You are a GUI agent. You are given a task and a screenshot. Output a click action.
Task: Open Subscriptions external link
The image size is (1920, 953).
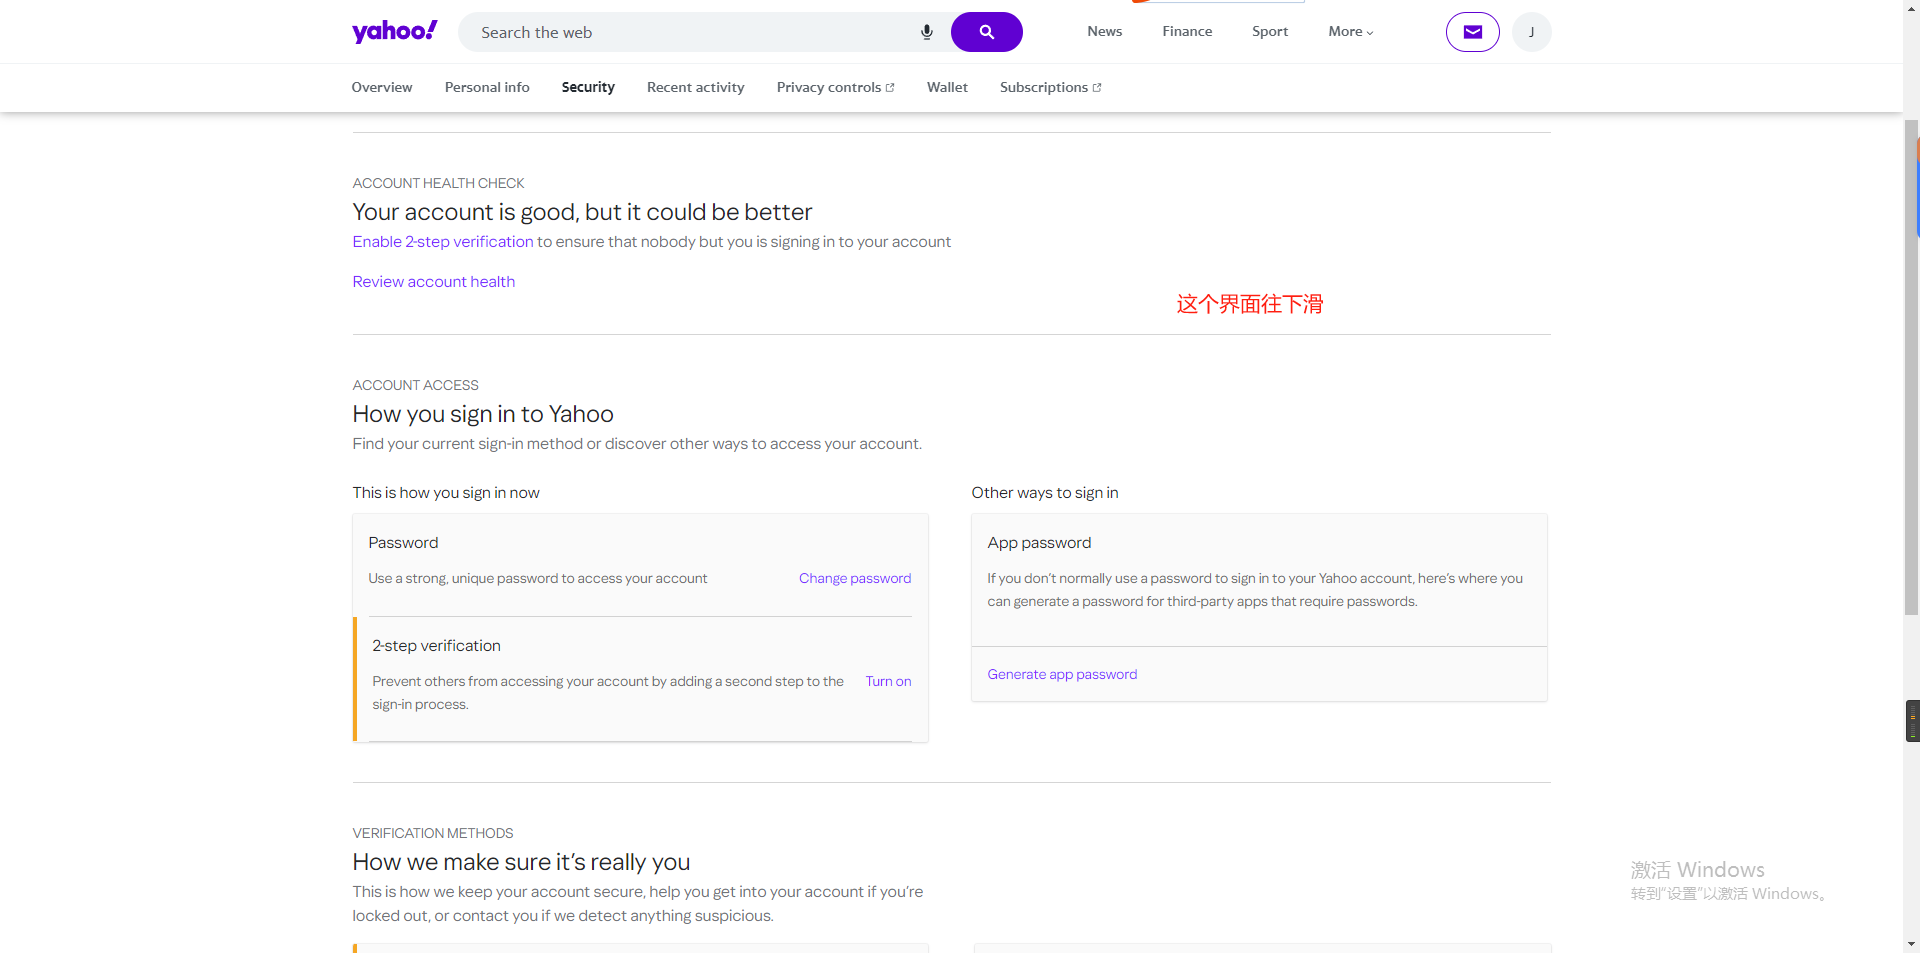coord(1050,87)
